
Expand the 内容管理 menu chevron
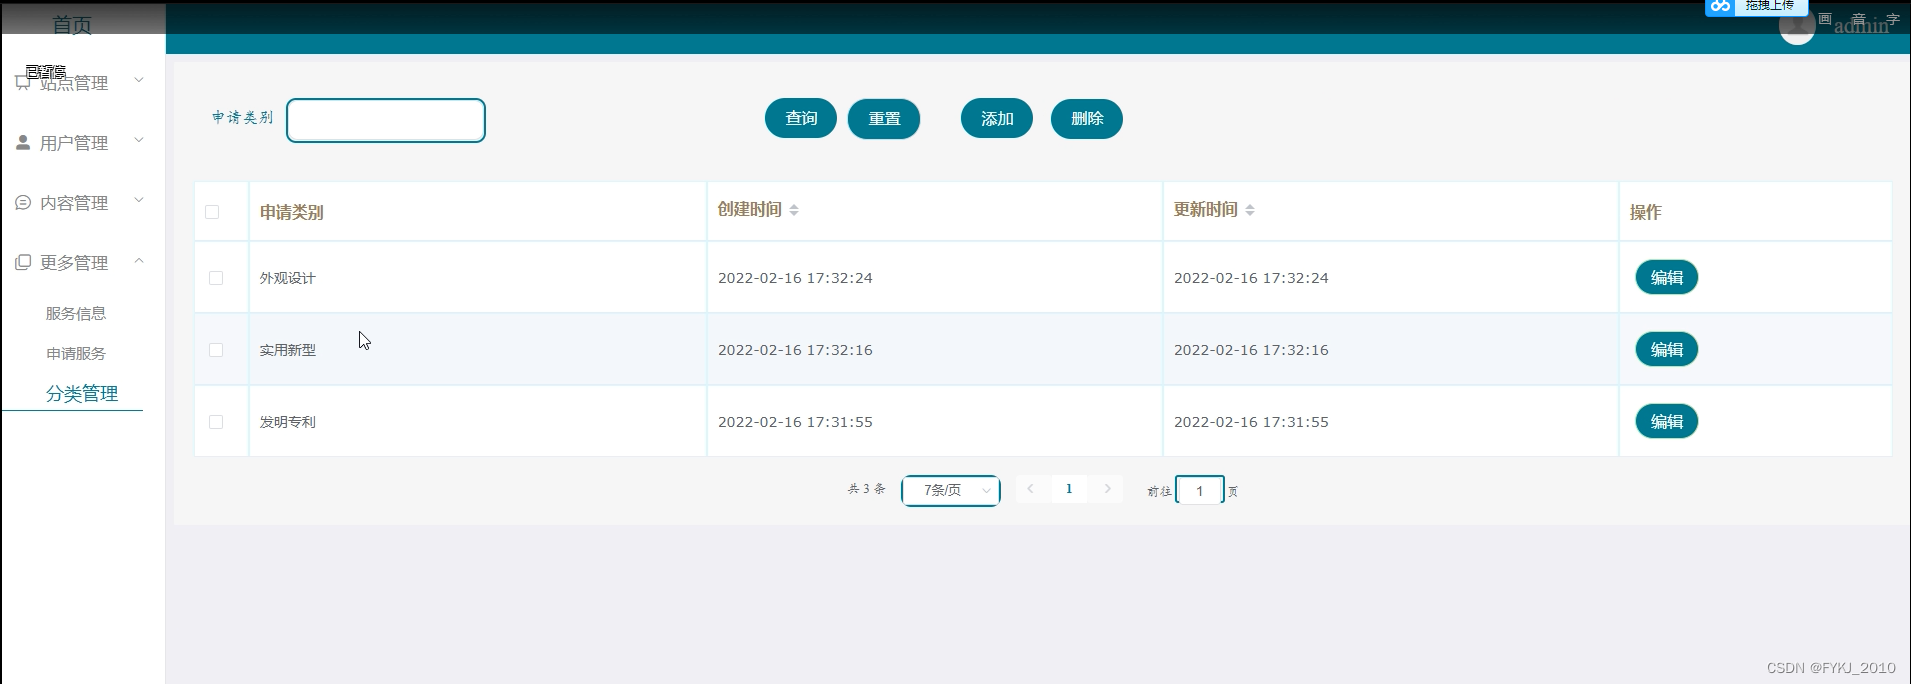point(139,200)
